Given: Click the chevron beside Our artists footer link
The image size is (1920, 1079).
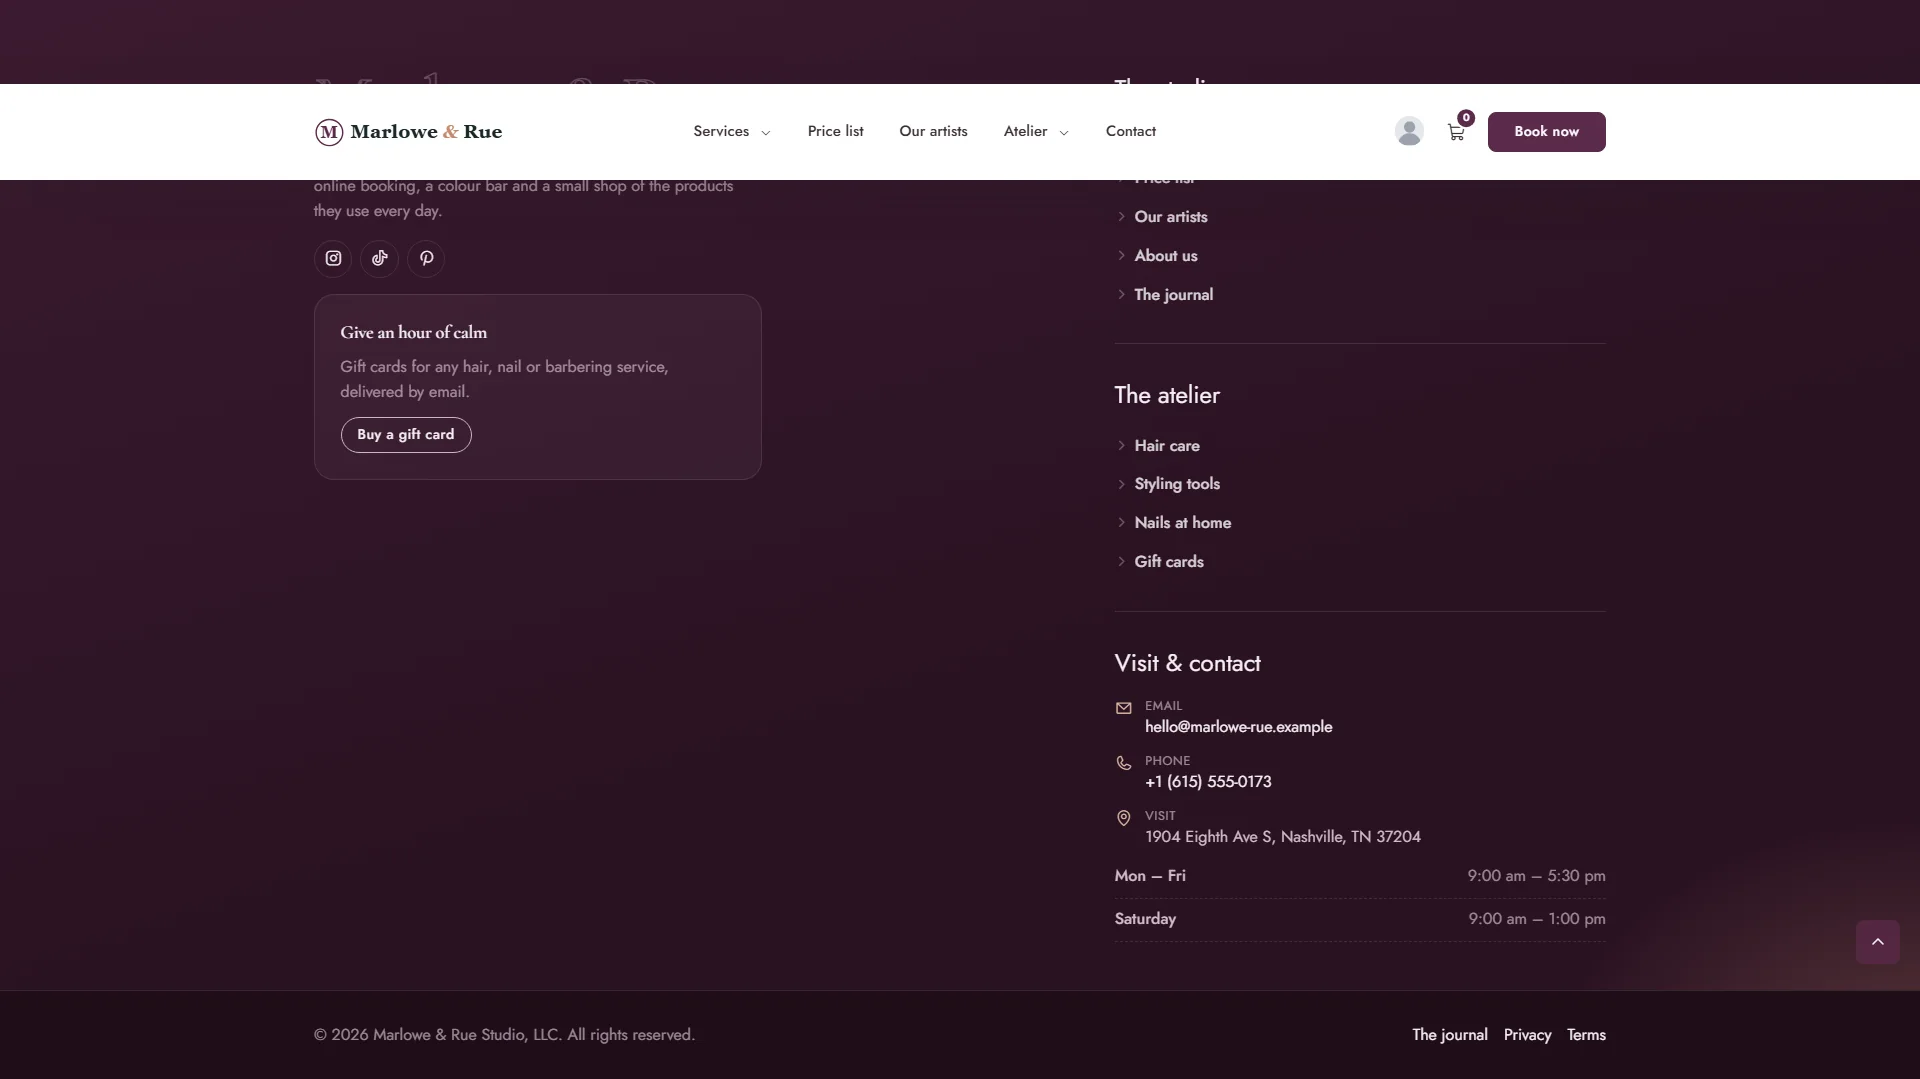Looking at the screenshot, I should click(x=1121, y=217).
